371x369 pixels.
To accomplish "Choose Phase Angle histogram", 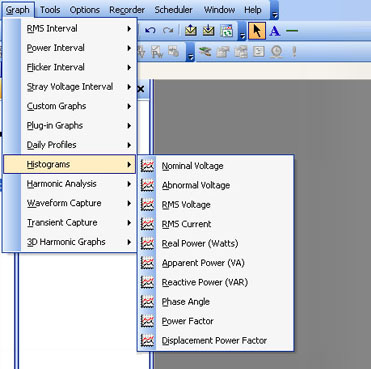I will point(216,302).
